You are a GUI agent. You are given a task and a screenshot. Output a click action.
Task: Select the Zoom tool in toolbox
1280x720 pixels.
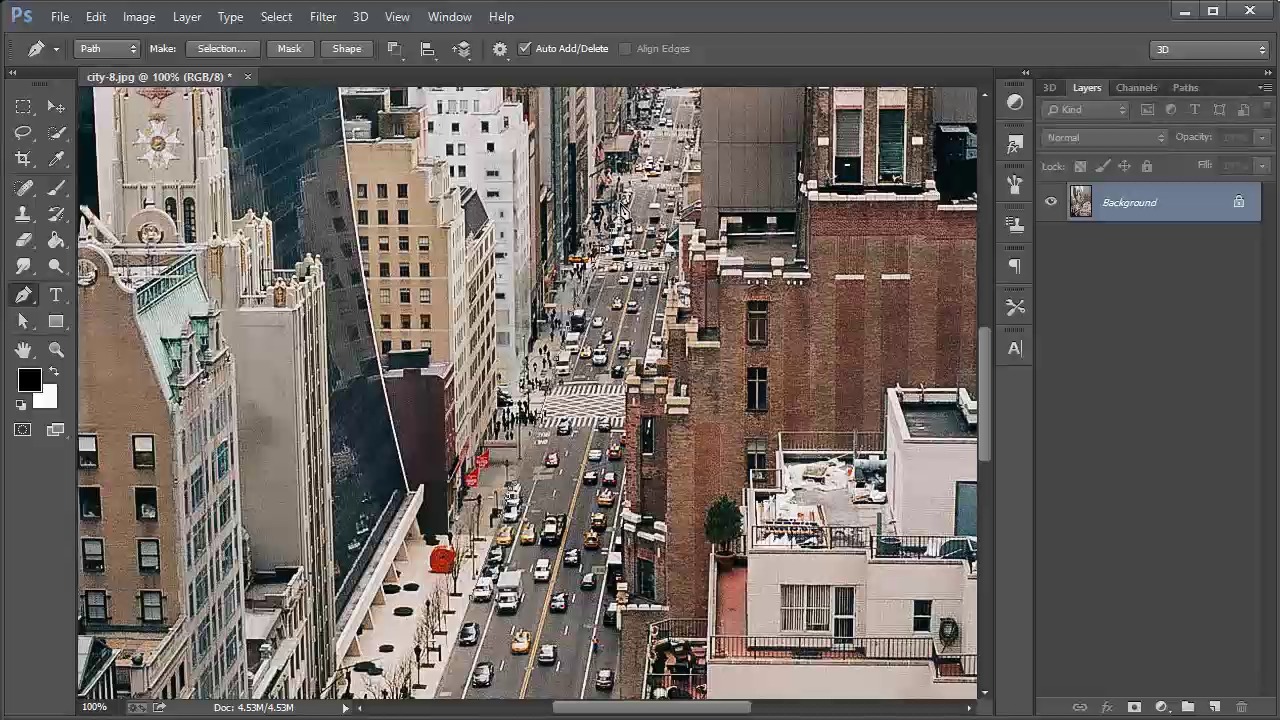(x=56, y=349)
